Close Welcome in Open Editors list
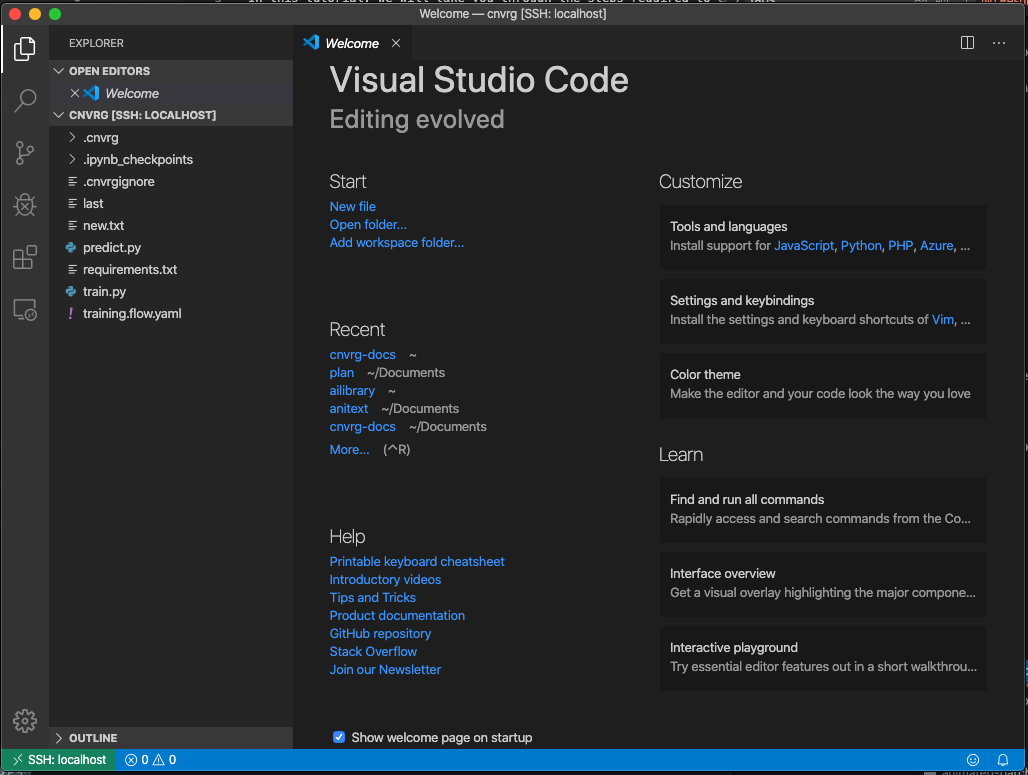The image size is (1028, 775). (75, 93)
